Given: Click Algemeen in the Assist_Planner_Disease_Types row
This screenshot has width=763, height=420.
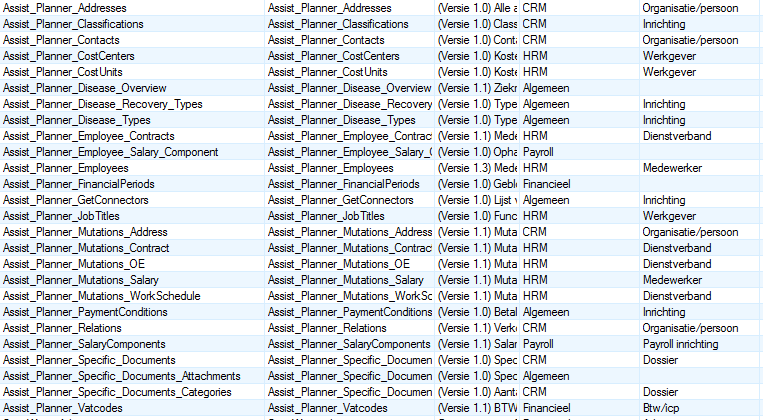Looking at the screenshot, I should 545,120.
